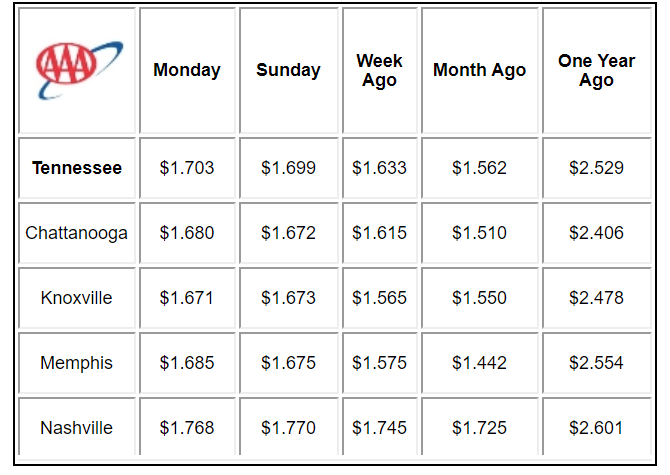Click Nashville Monday price $1.768
670x475 pixels.
187,428
